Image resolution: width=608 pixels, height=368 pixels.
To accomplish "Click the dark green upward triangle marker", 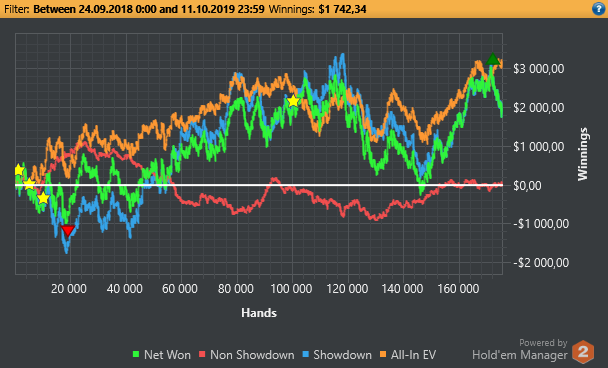I will [492, 59].
